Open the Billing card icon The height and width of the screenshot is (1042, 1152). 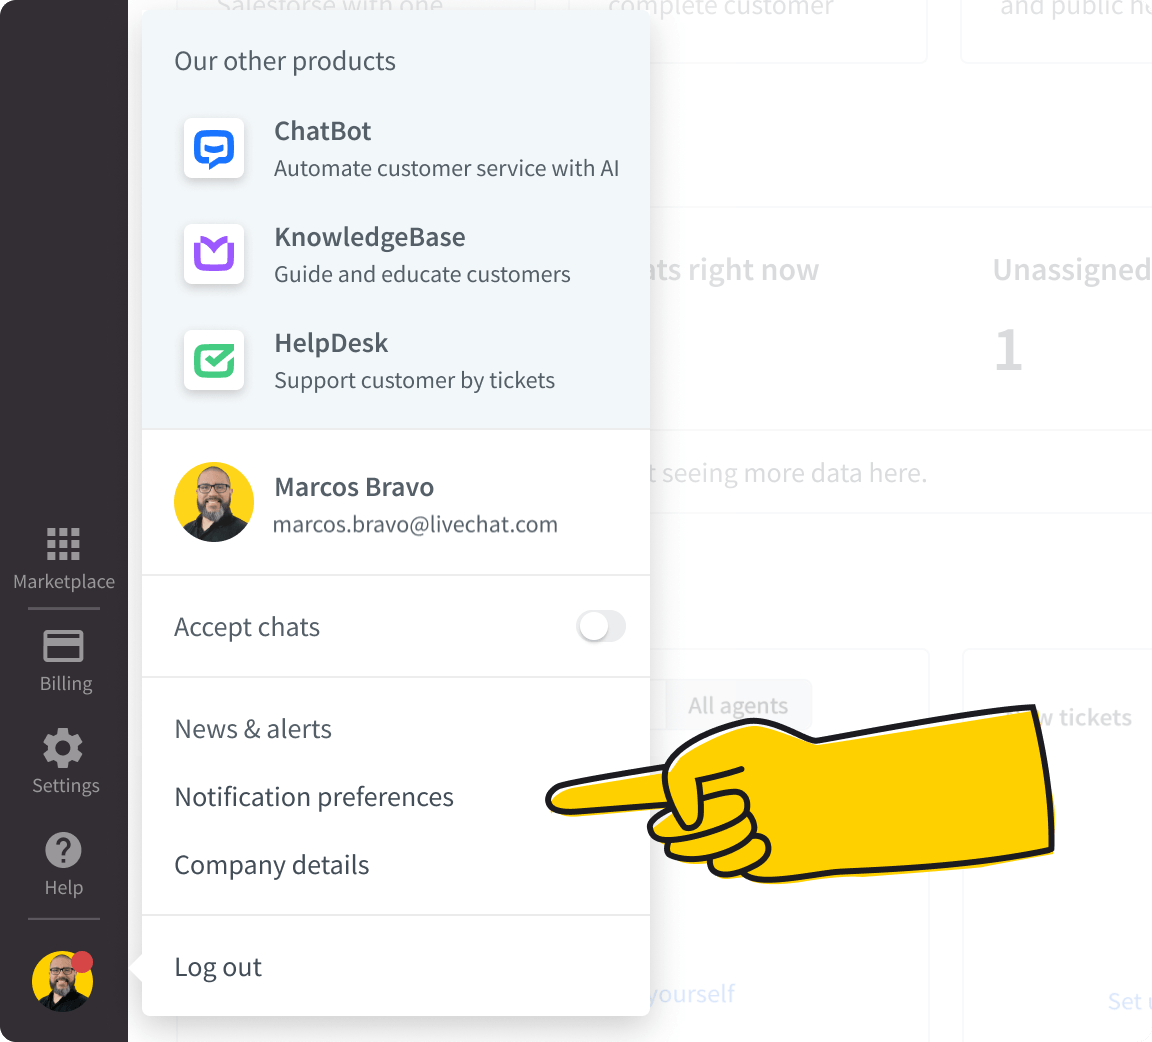pyautogui.click(x=63, y=645)
